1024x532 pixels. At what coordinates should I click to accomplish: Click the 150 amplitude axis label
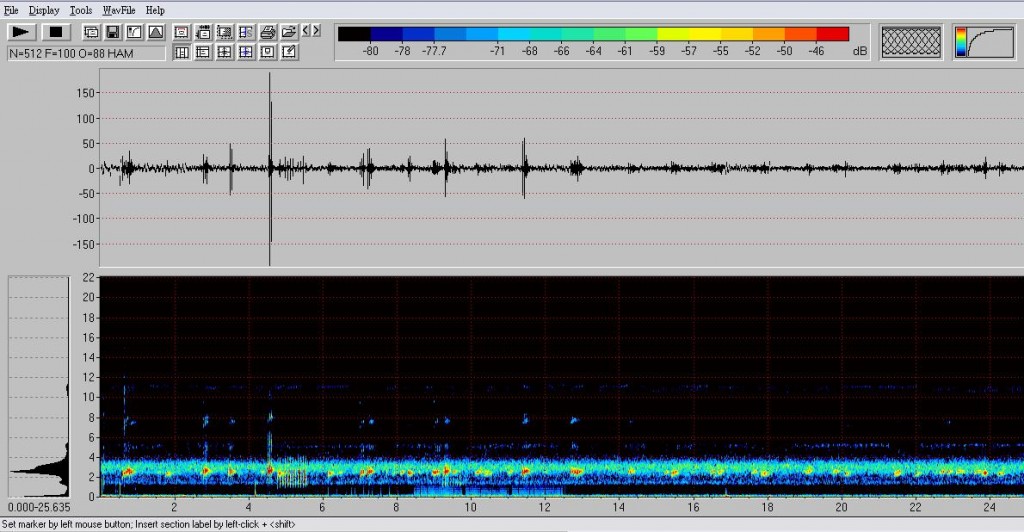pyautogui.click(x=86, y=93)
